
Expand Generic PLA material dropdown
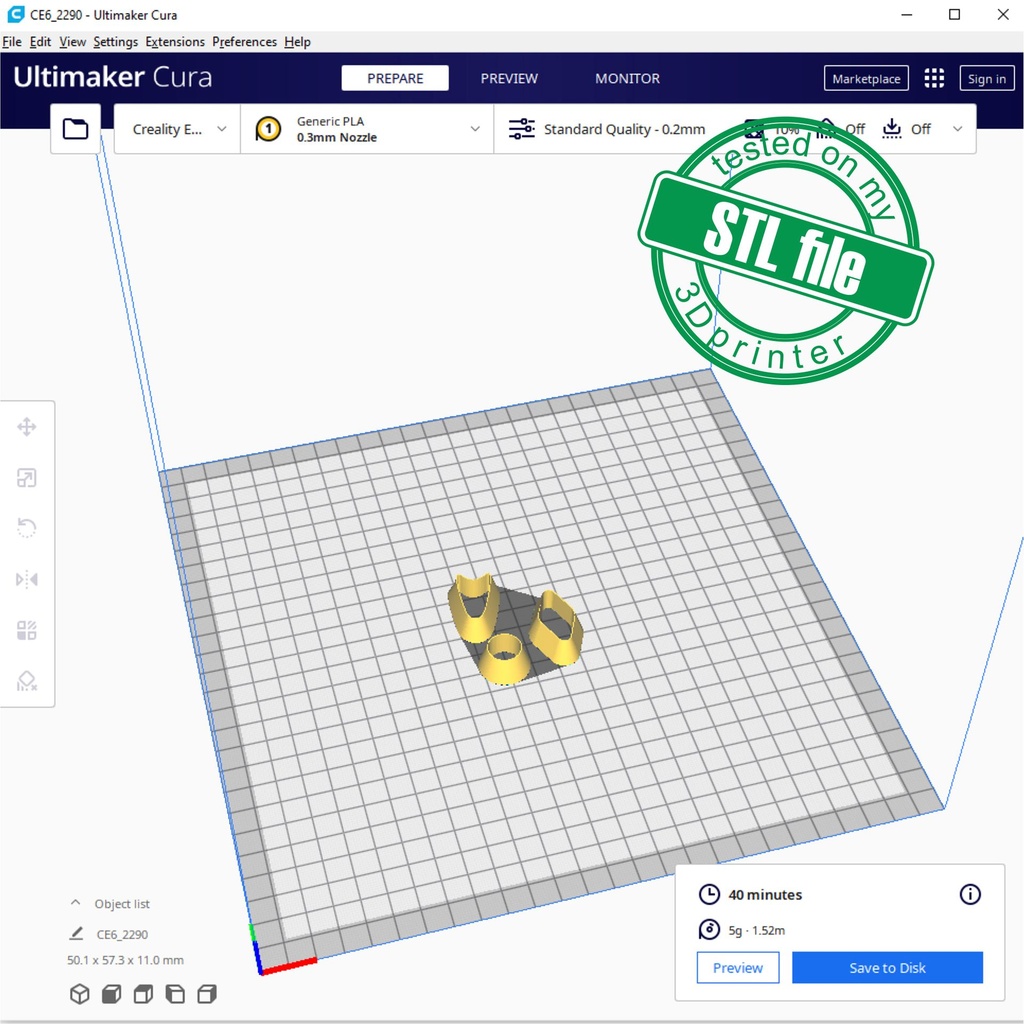[367, 129]
